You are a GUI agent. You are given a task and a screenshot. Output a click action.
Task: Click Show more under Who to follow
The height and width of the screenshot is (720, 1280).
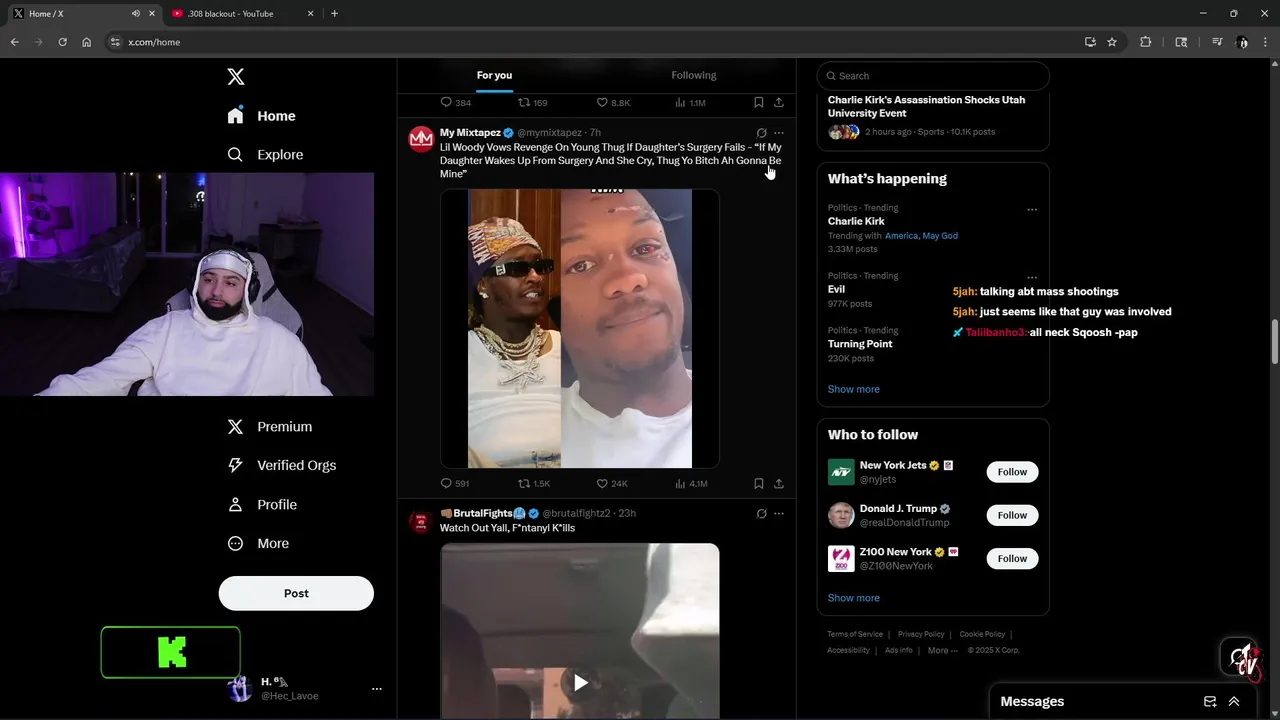coord(854,598)
